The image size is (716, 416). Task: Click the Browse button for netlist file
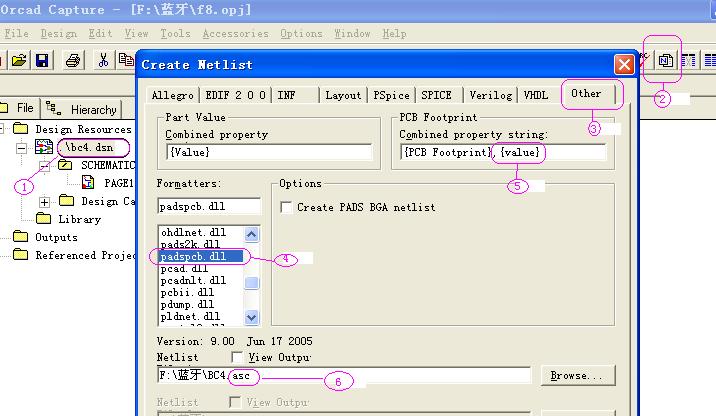pos(578,375)
